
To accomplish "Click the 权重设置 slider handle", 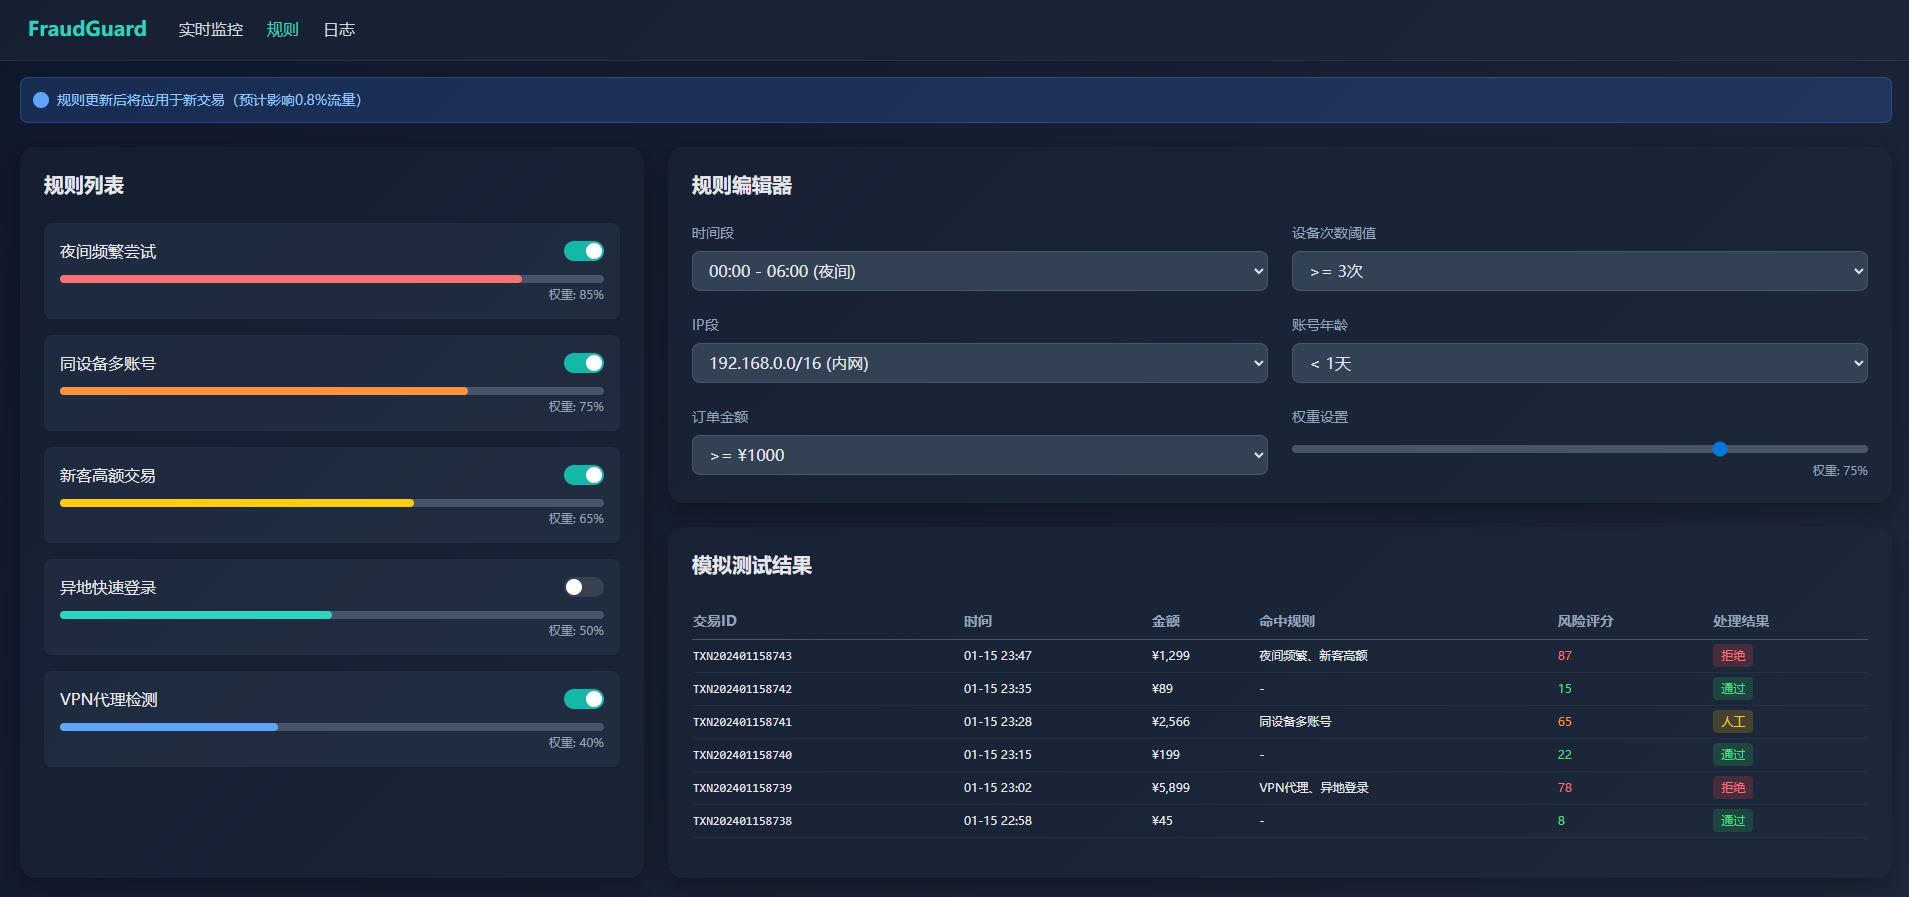I will 1720,449.
